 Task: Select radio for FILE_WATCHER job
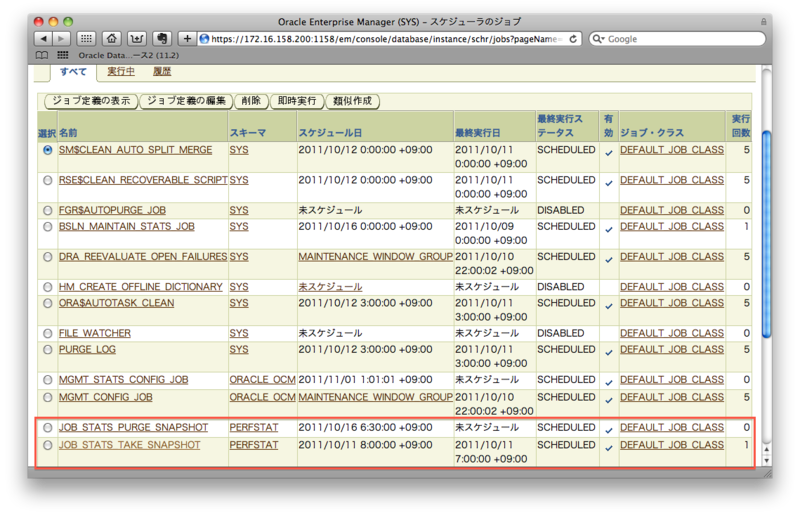pos(47,333)
